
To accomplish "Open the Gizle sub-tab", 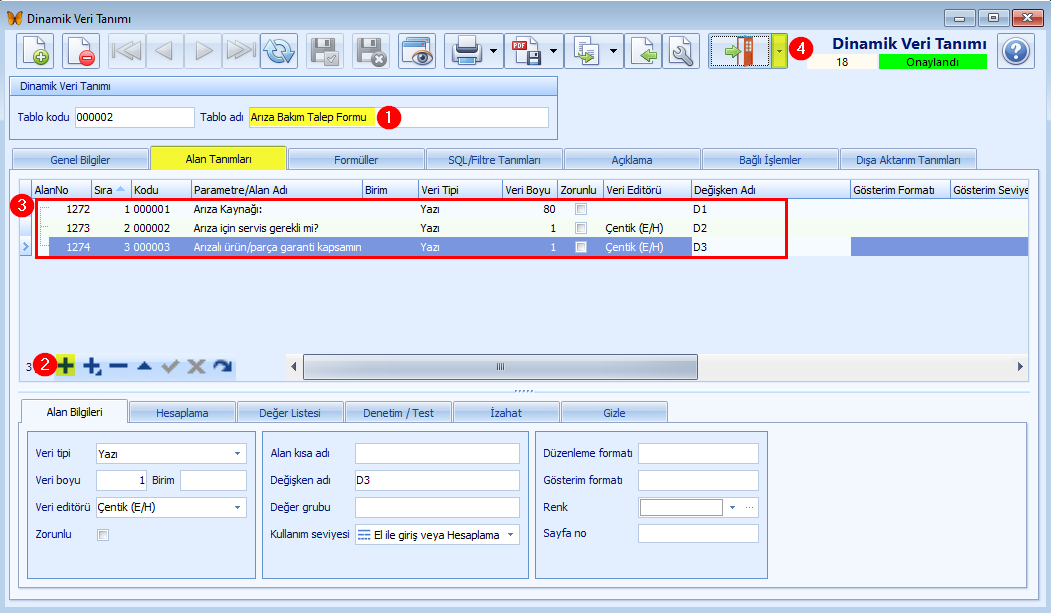I will (x=614, y=413).
